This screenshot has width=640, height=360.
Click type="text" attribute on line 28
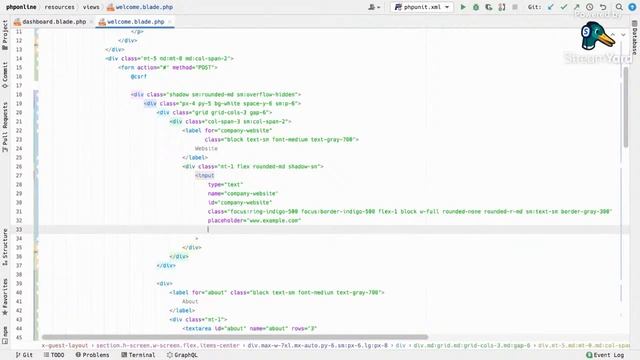225,184
